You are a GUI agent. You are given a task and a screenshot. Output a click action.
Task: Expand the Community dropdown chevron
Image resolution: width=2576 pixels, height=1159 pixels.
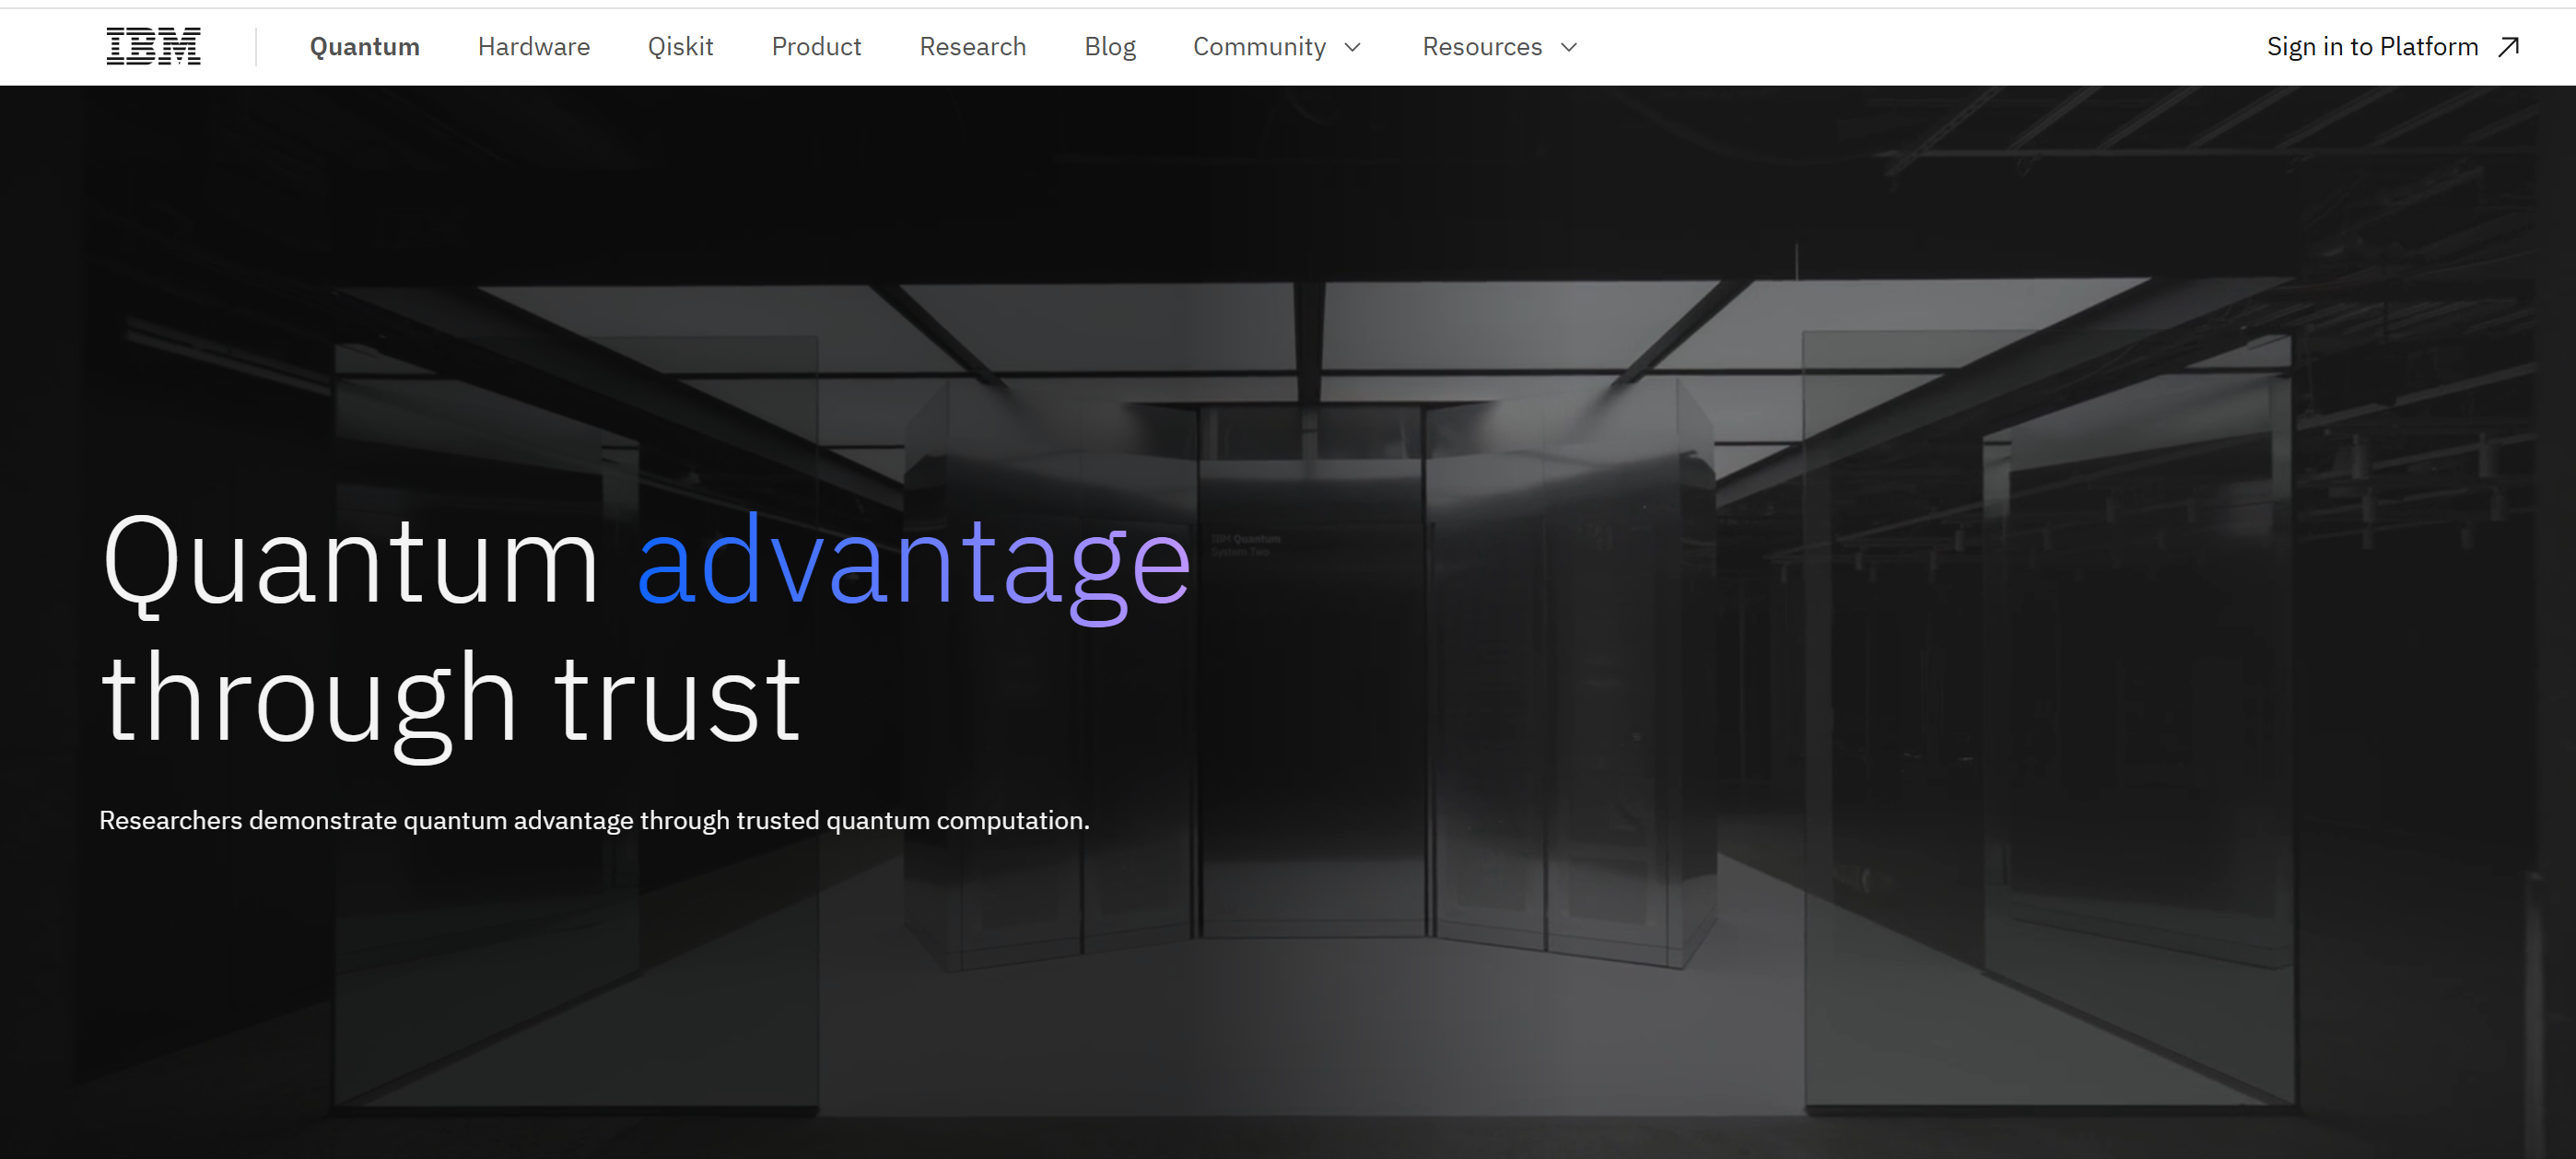(1353, 47)
